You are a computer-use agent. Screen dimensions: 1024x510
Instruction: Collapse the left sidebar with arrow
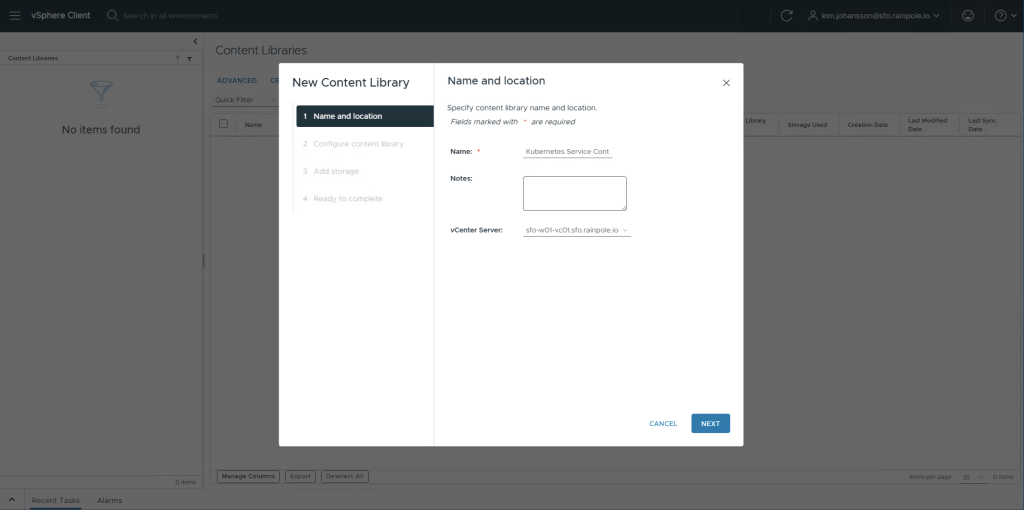tap(195, 41)
